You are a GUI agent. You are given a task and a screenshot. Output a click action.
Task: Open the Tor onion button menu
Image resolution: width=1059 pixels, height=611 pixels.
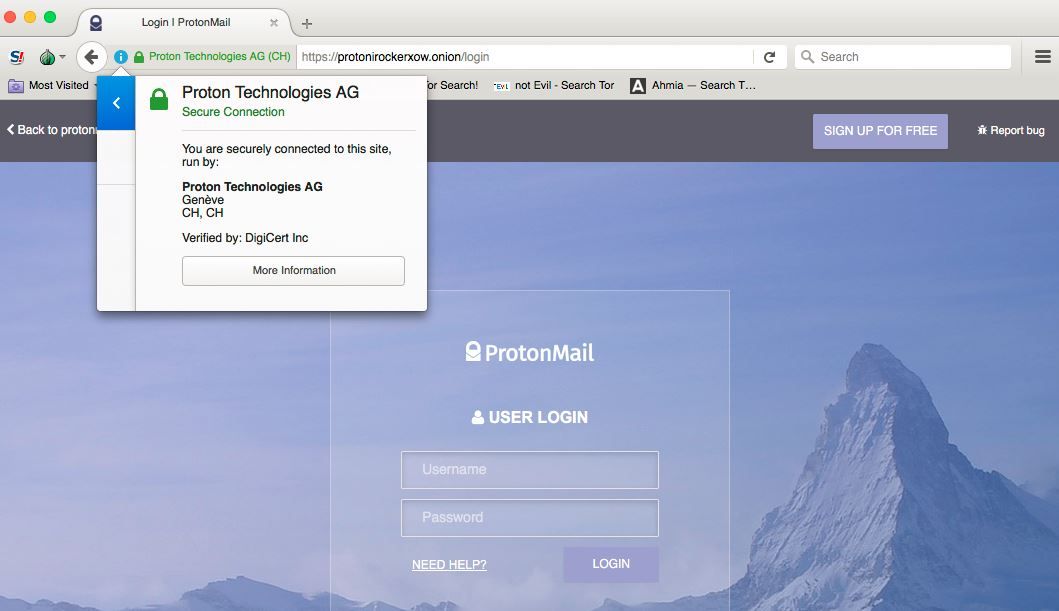[x=51, y=57]
